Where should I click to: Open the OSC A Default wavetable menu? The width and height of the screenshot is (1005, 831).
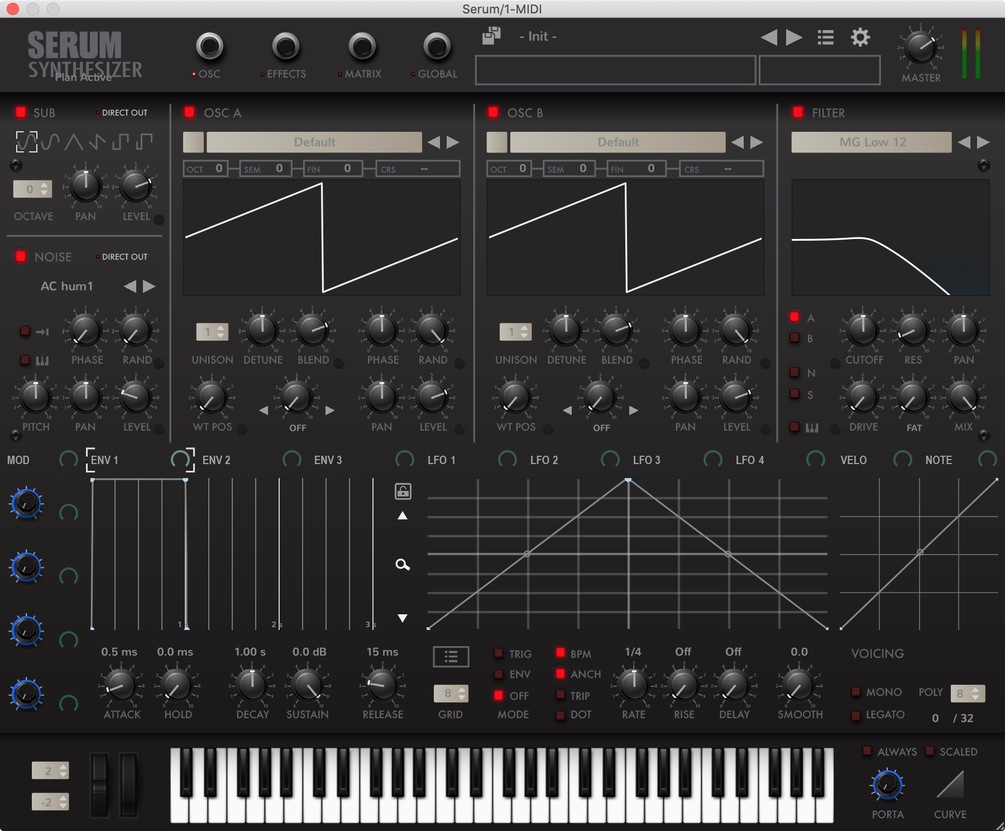(x=314, y=142)
